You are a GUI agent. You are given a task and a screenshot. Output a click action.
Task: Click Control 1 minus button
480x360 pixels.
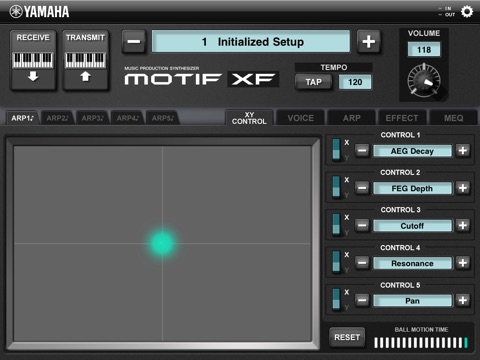click(362, 151)
